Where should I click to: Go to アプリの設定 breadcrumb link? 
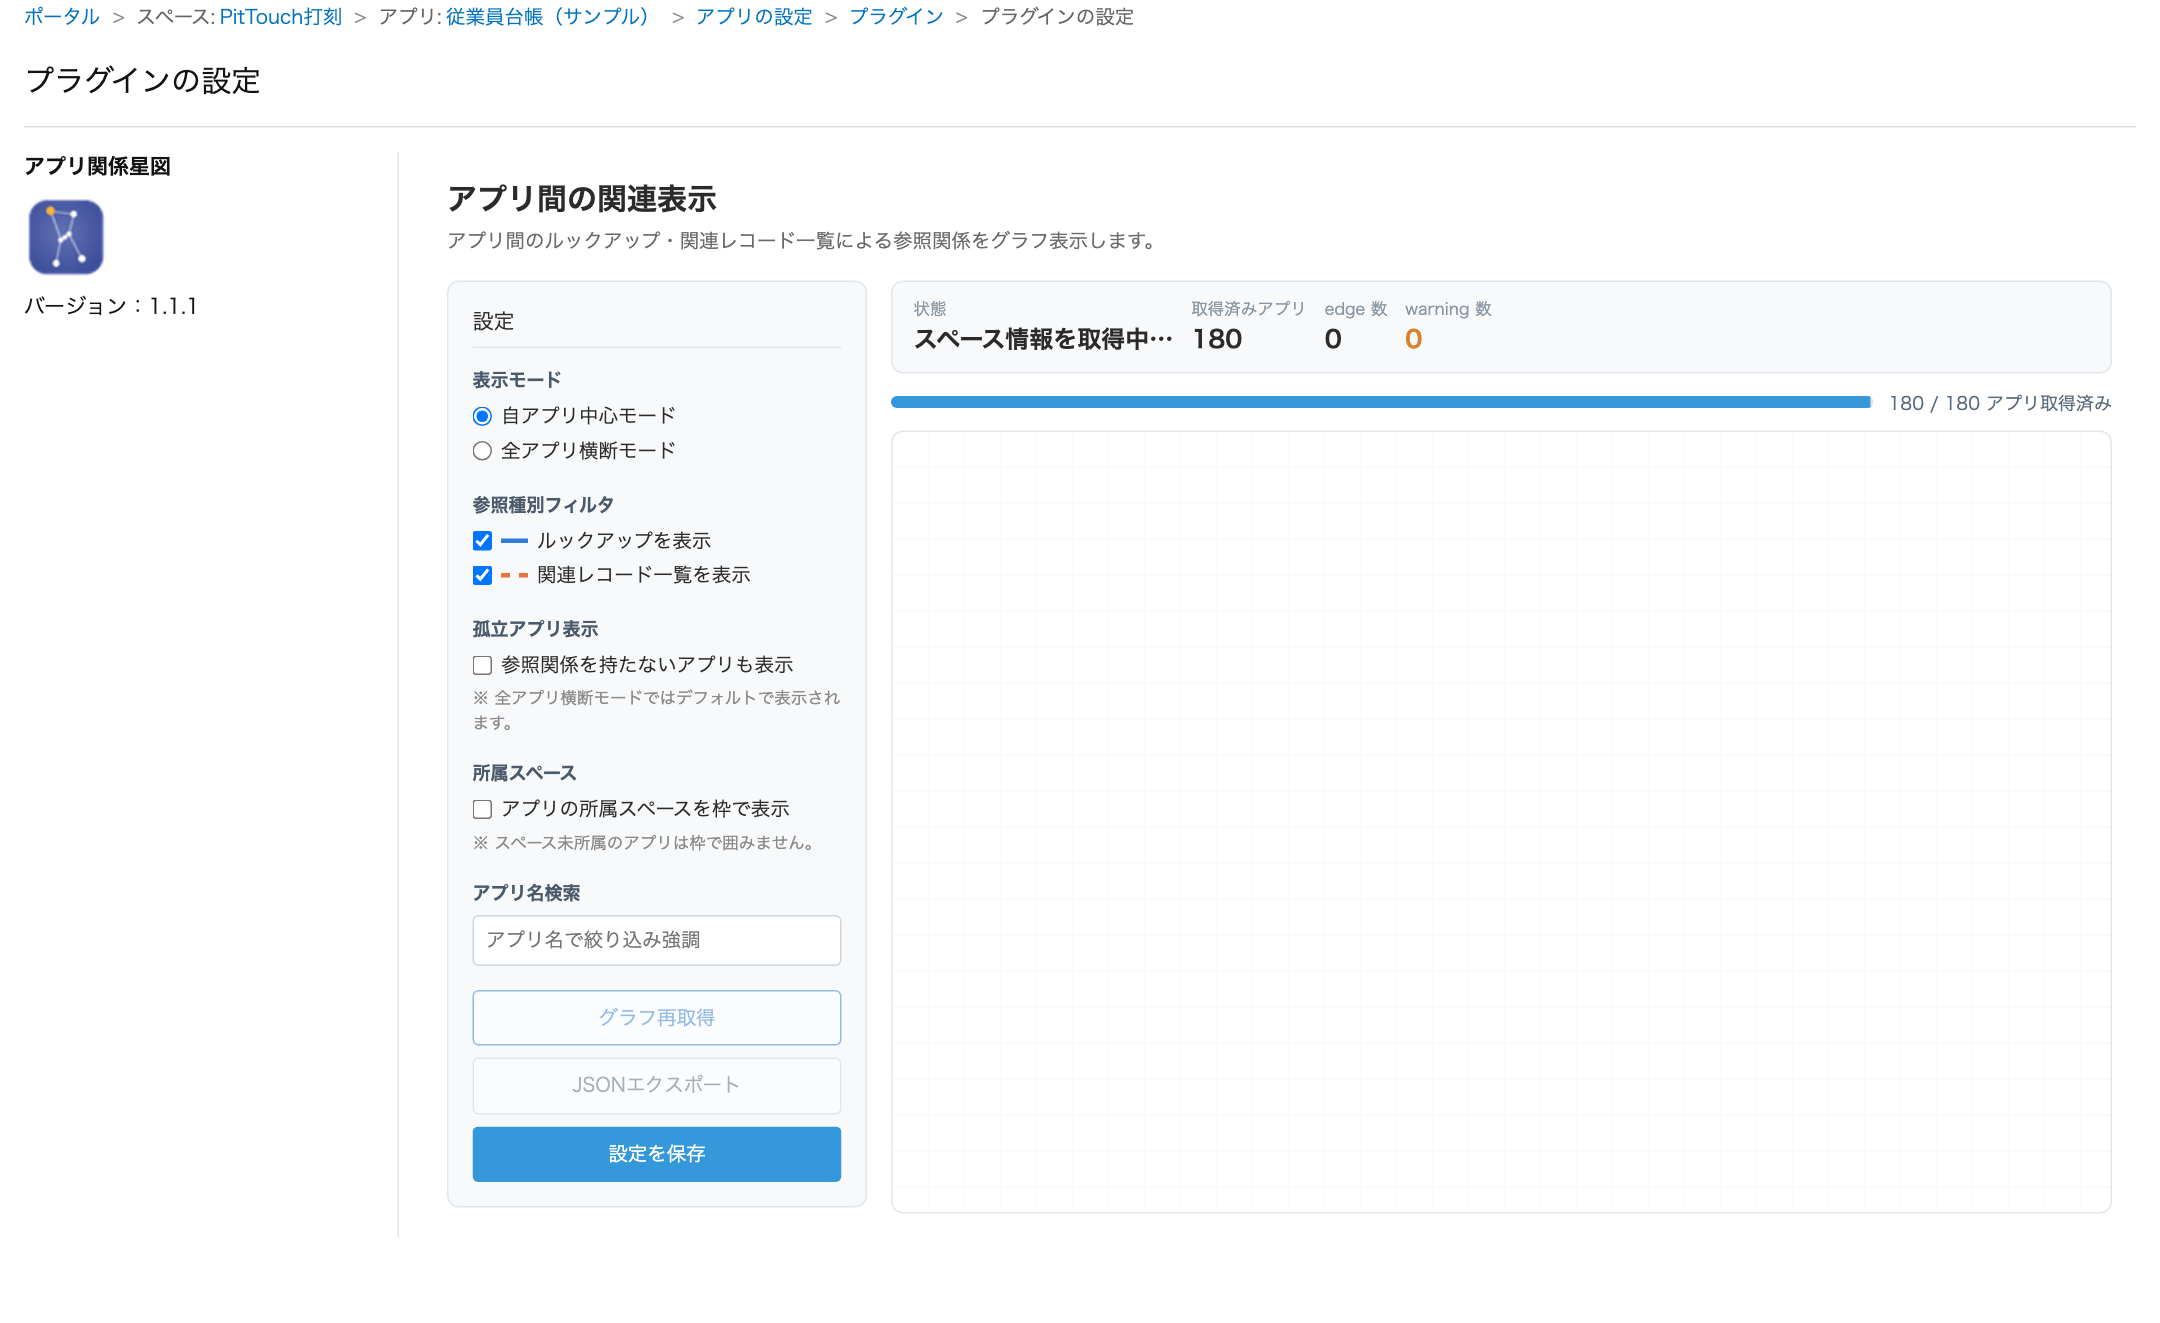pyautogui.click(x=754, y=17)
